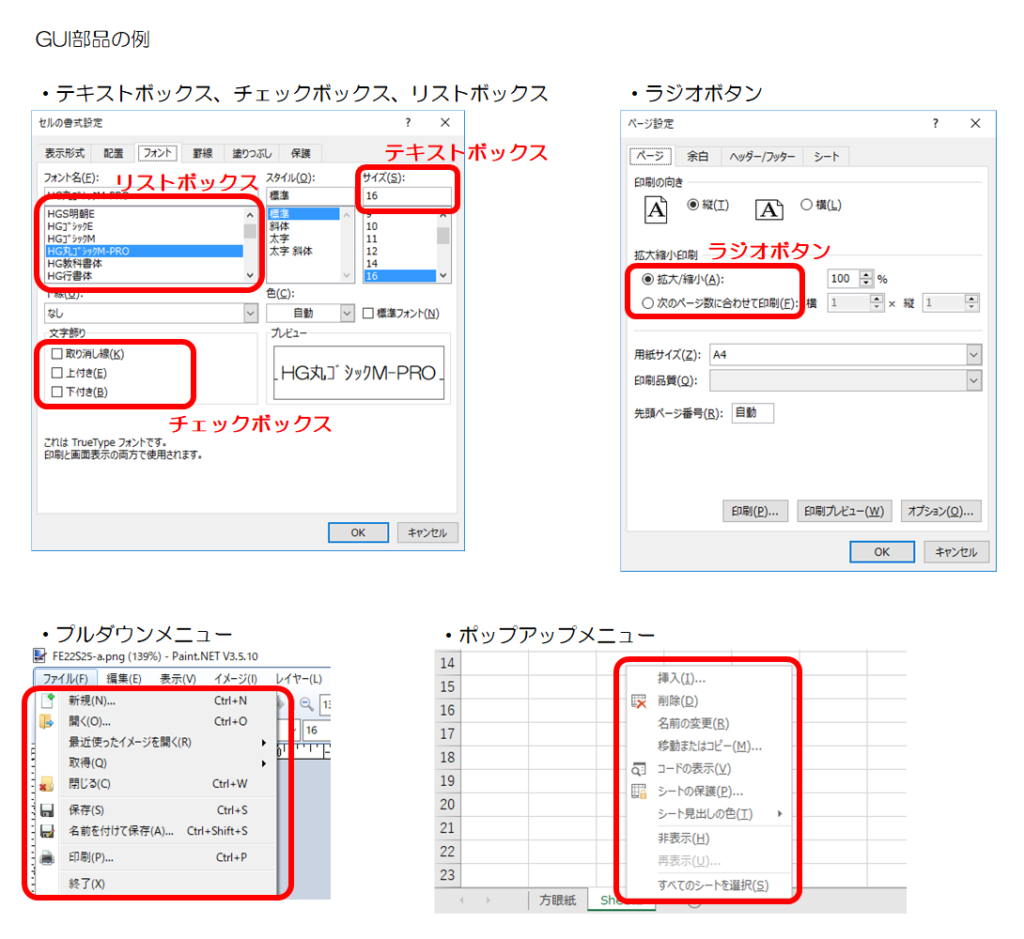Click the red delete icon beside 削除(D)

(x=638, y=701)
